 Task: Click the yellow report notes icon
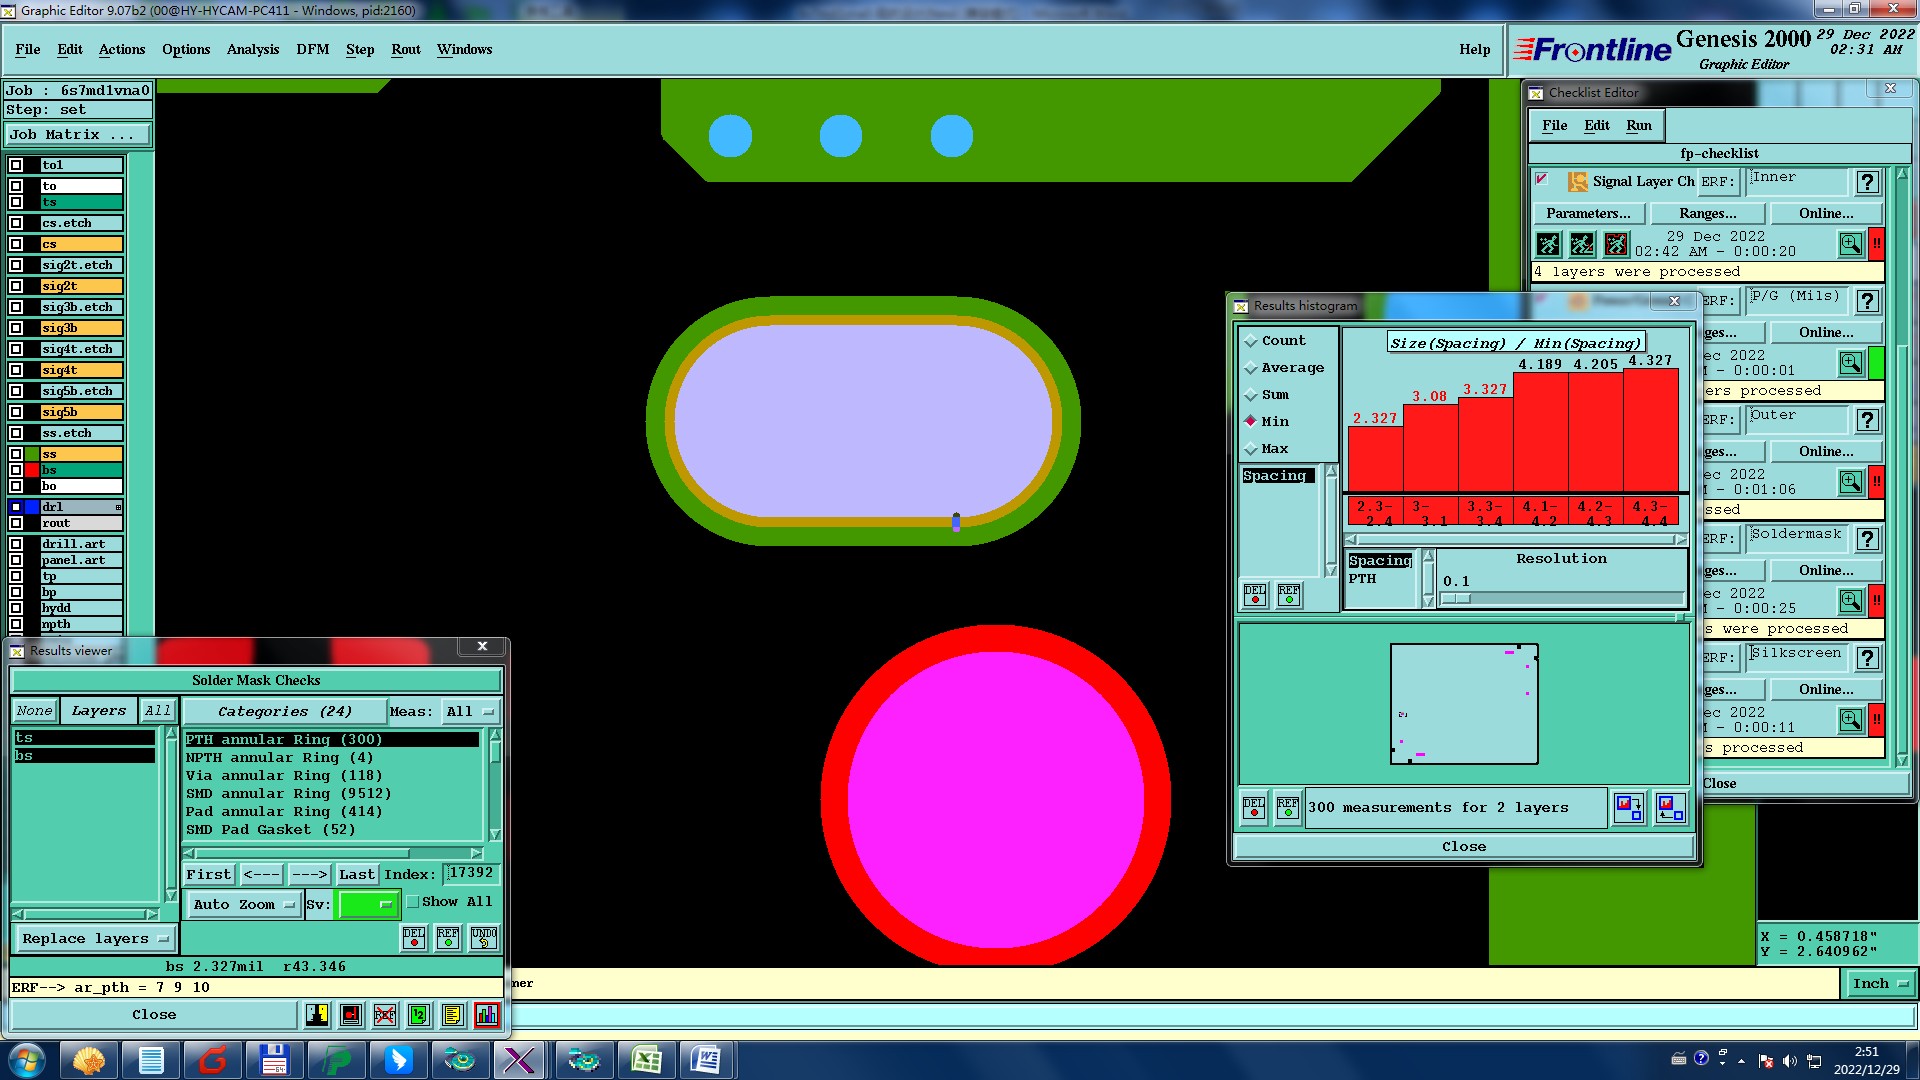coord(452,1015)
